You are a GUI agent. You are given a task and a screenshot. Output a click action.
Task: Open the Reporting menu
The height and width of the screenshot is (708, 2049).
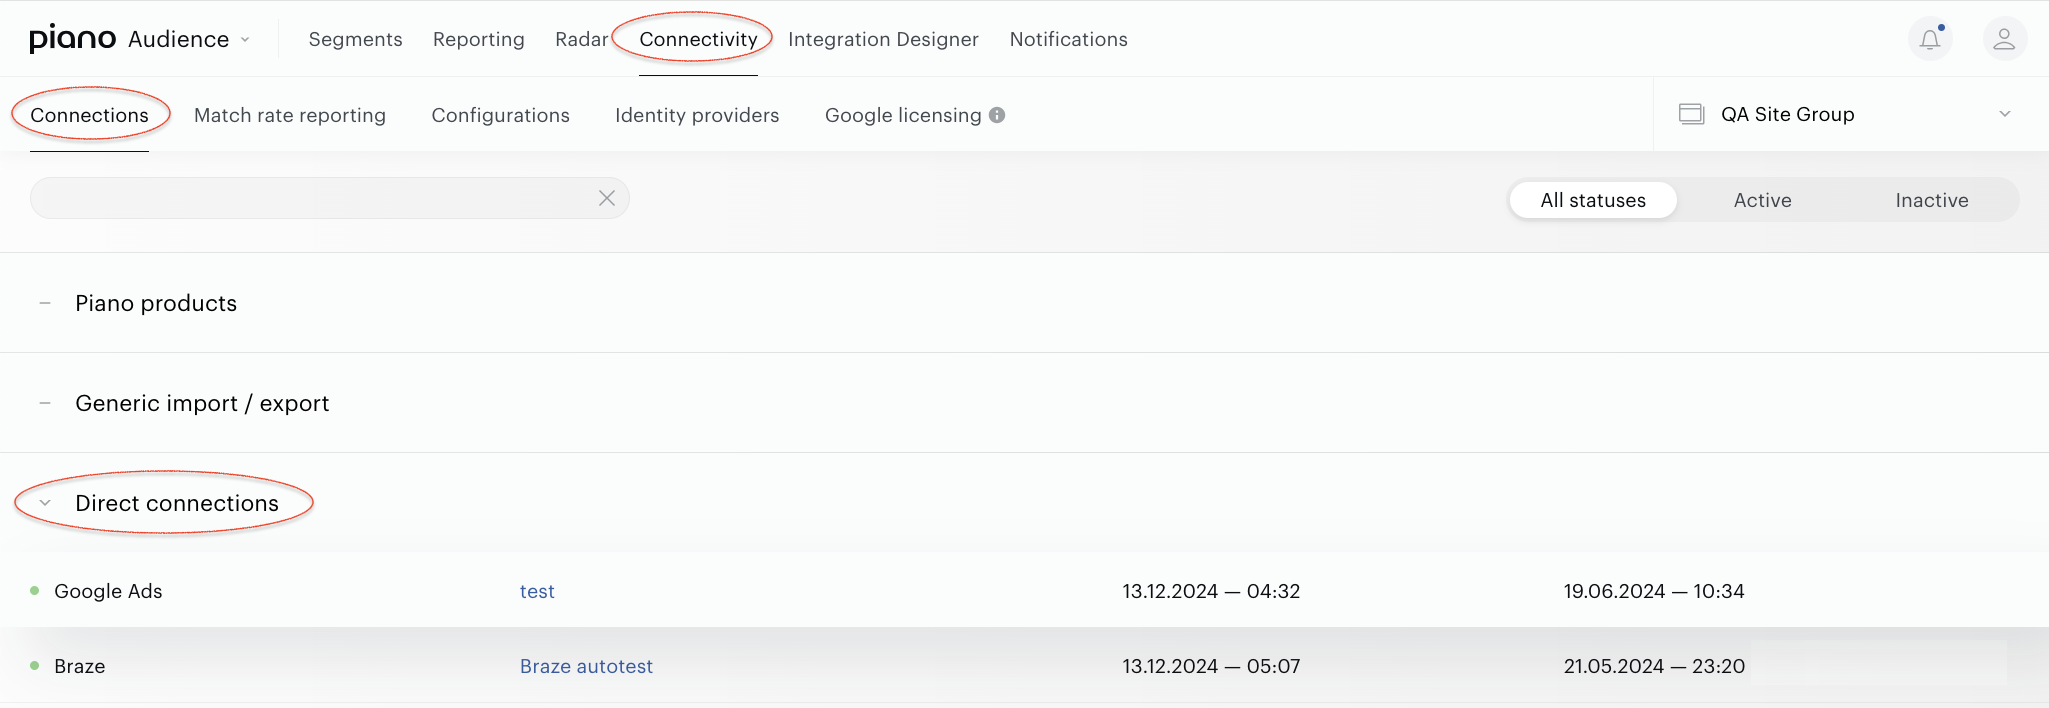point(478,39)
